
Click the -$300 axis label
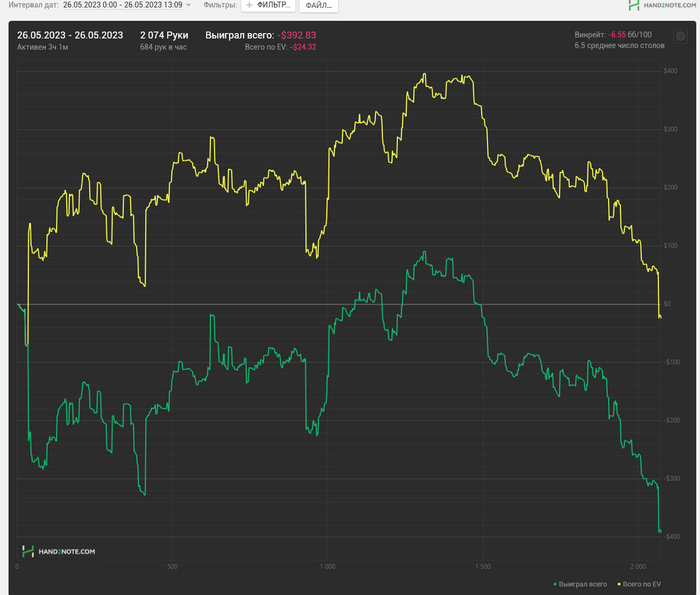pyautogui.click(x=671, y=478)
